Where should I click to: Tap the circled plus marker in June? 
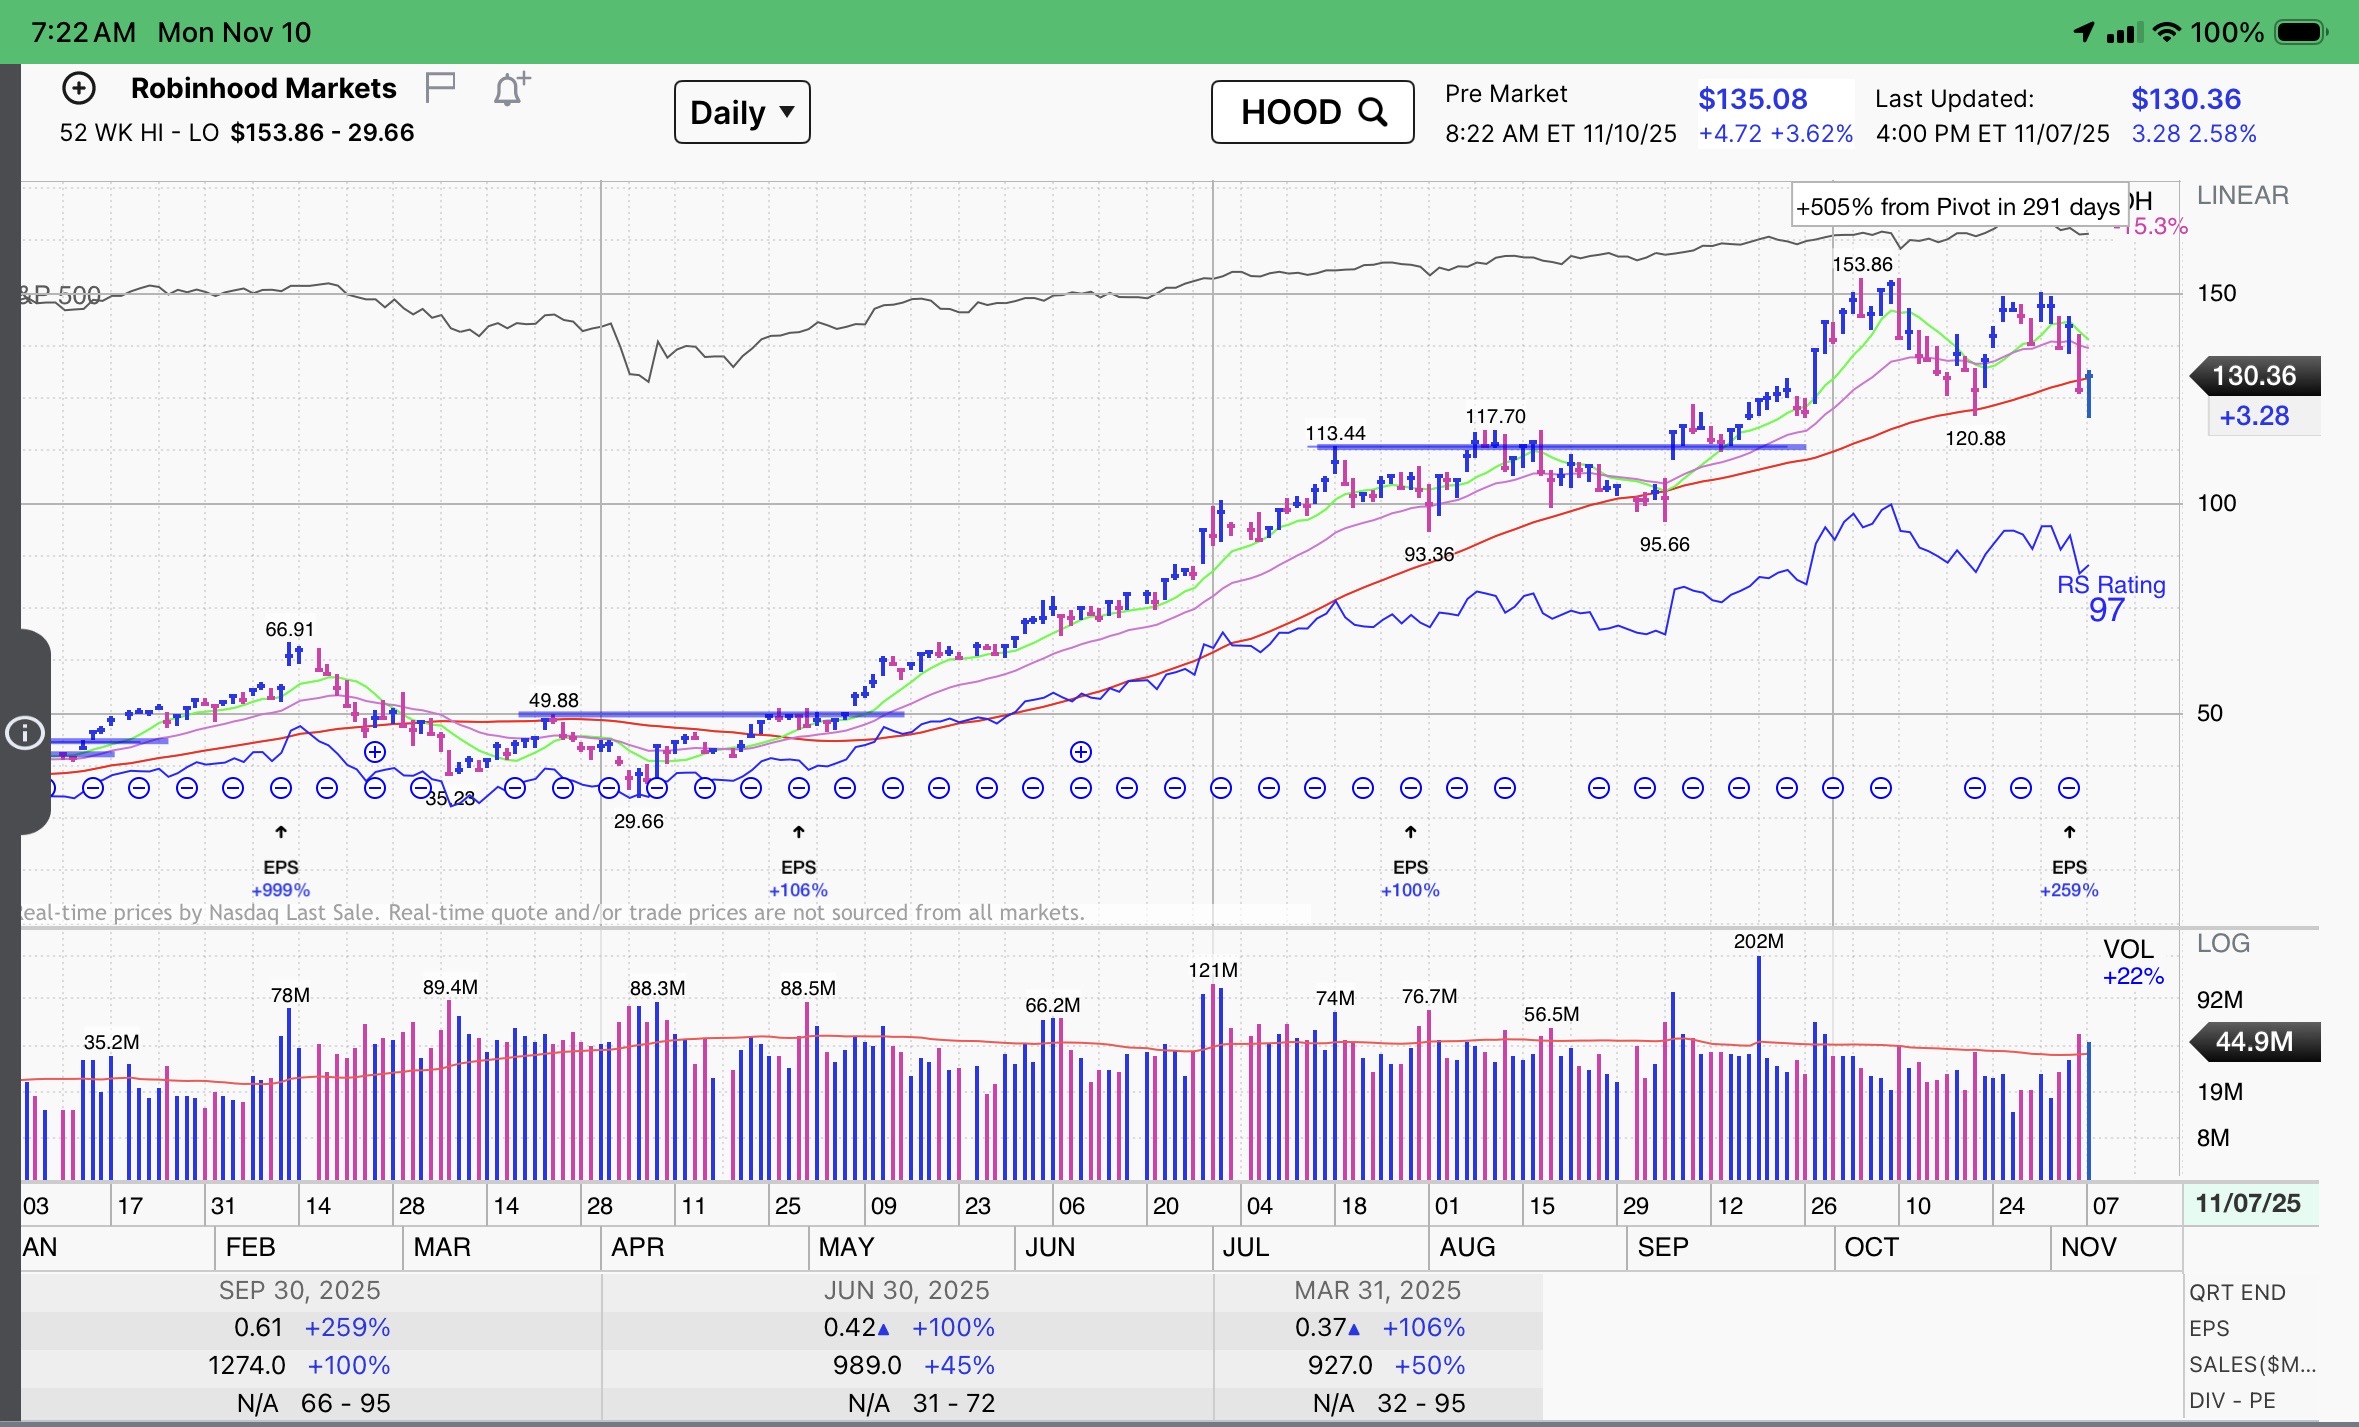click(x=1081, y=752)
